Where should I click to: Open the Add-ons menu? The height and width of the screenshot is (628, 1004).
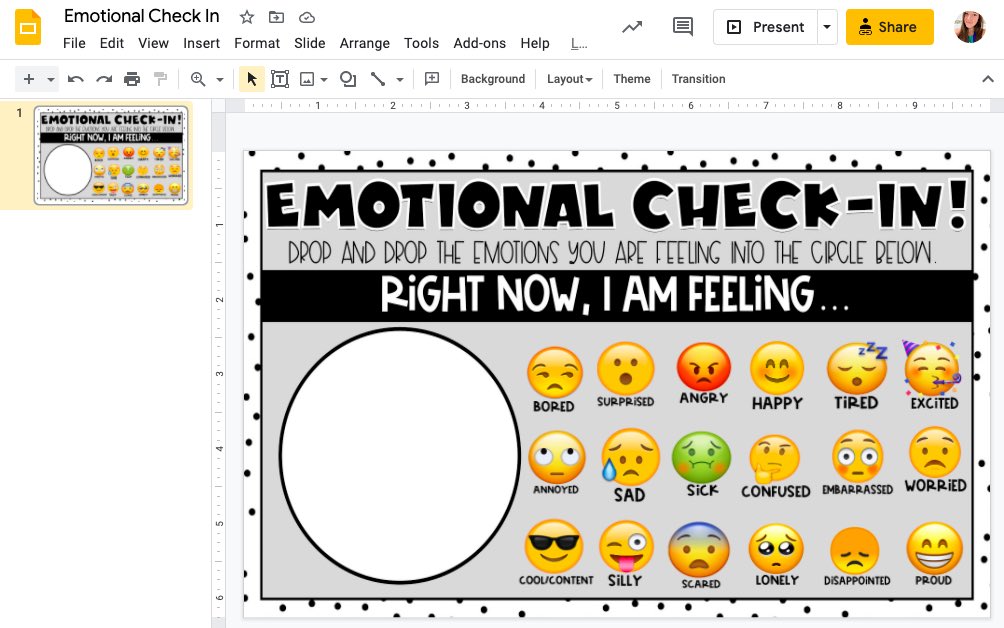pos(480,43)
